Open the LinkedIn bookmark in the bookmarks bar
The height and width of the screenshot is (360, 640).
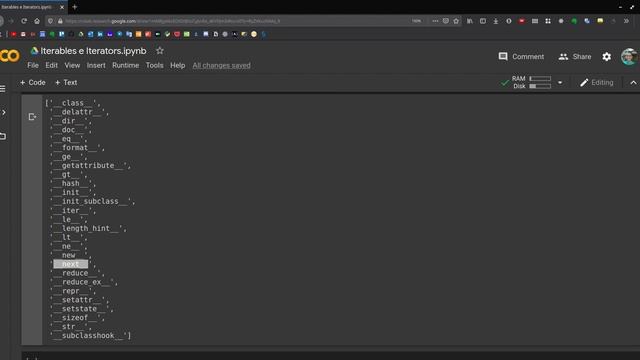coord(100,34)
